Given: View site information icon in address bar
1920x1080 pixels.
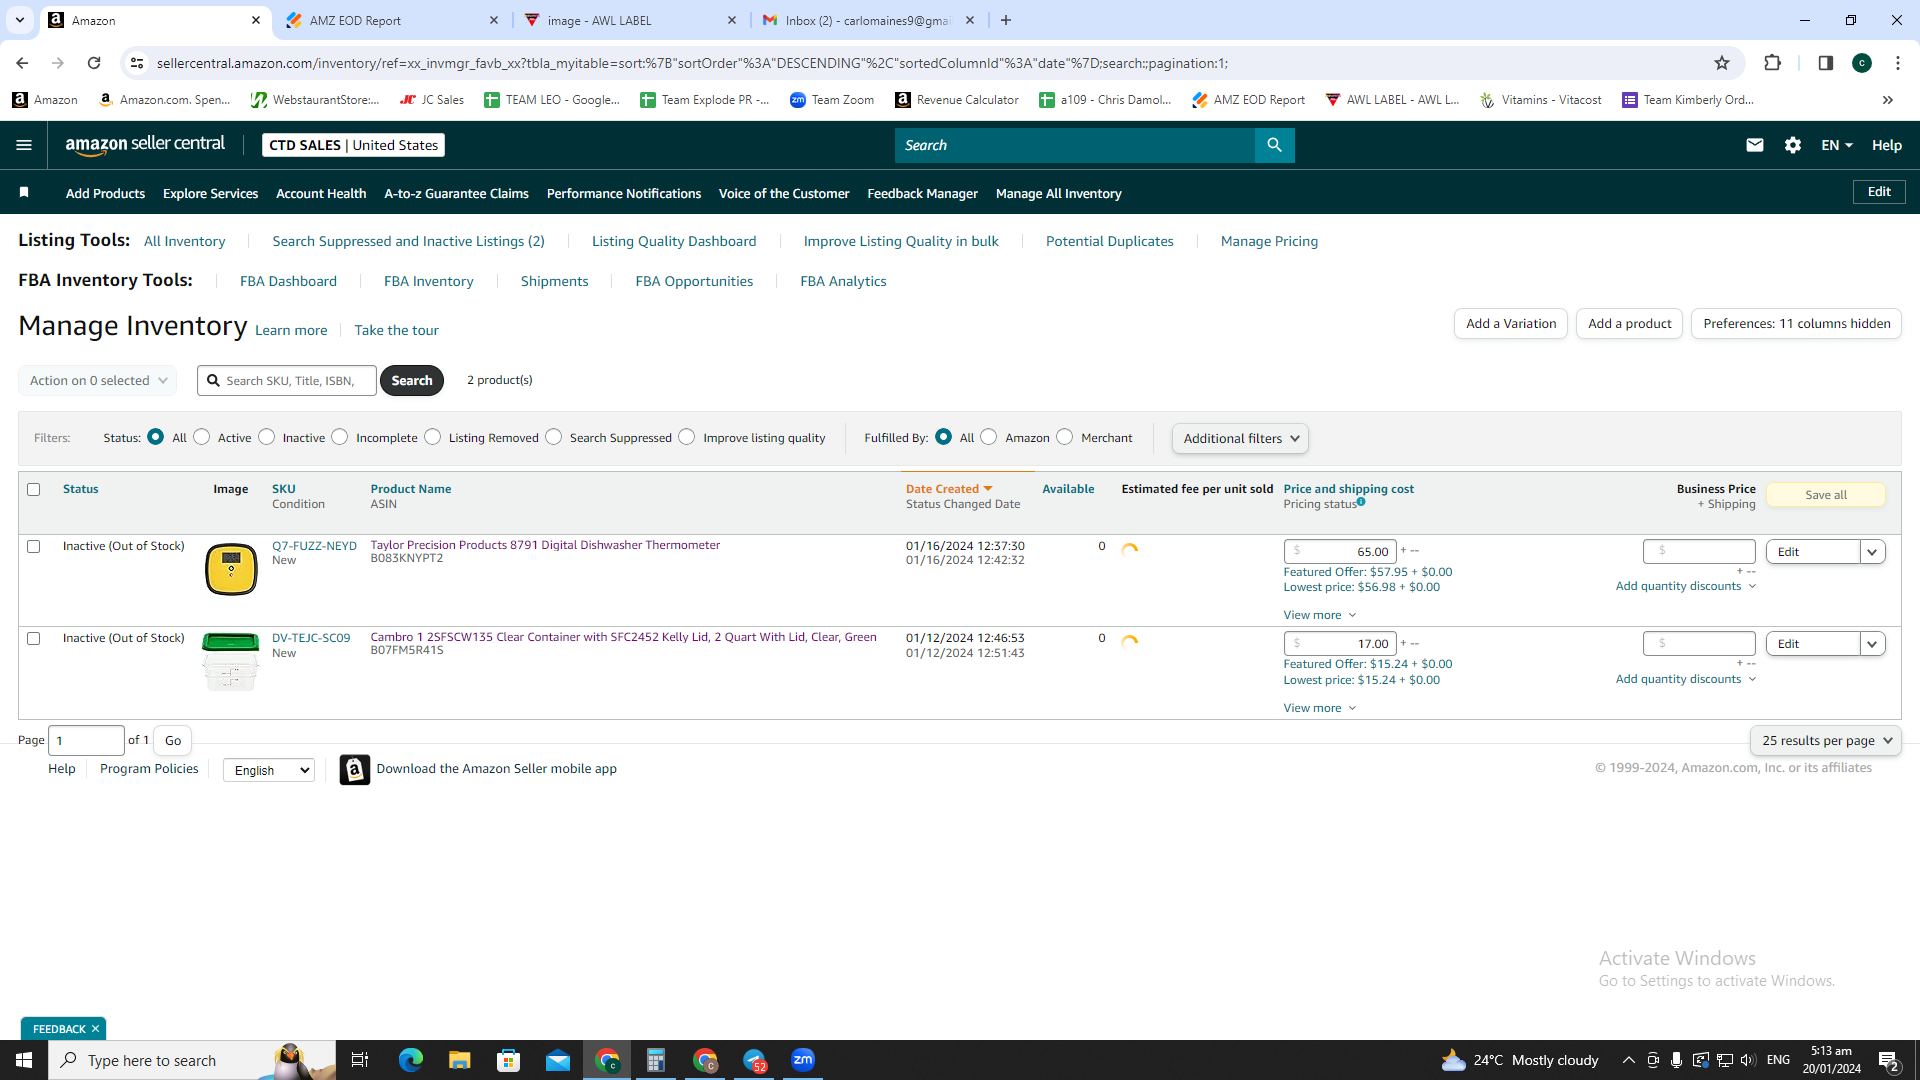Looking at the screenshot, I should tap(137, 63).
